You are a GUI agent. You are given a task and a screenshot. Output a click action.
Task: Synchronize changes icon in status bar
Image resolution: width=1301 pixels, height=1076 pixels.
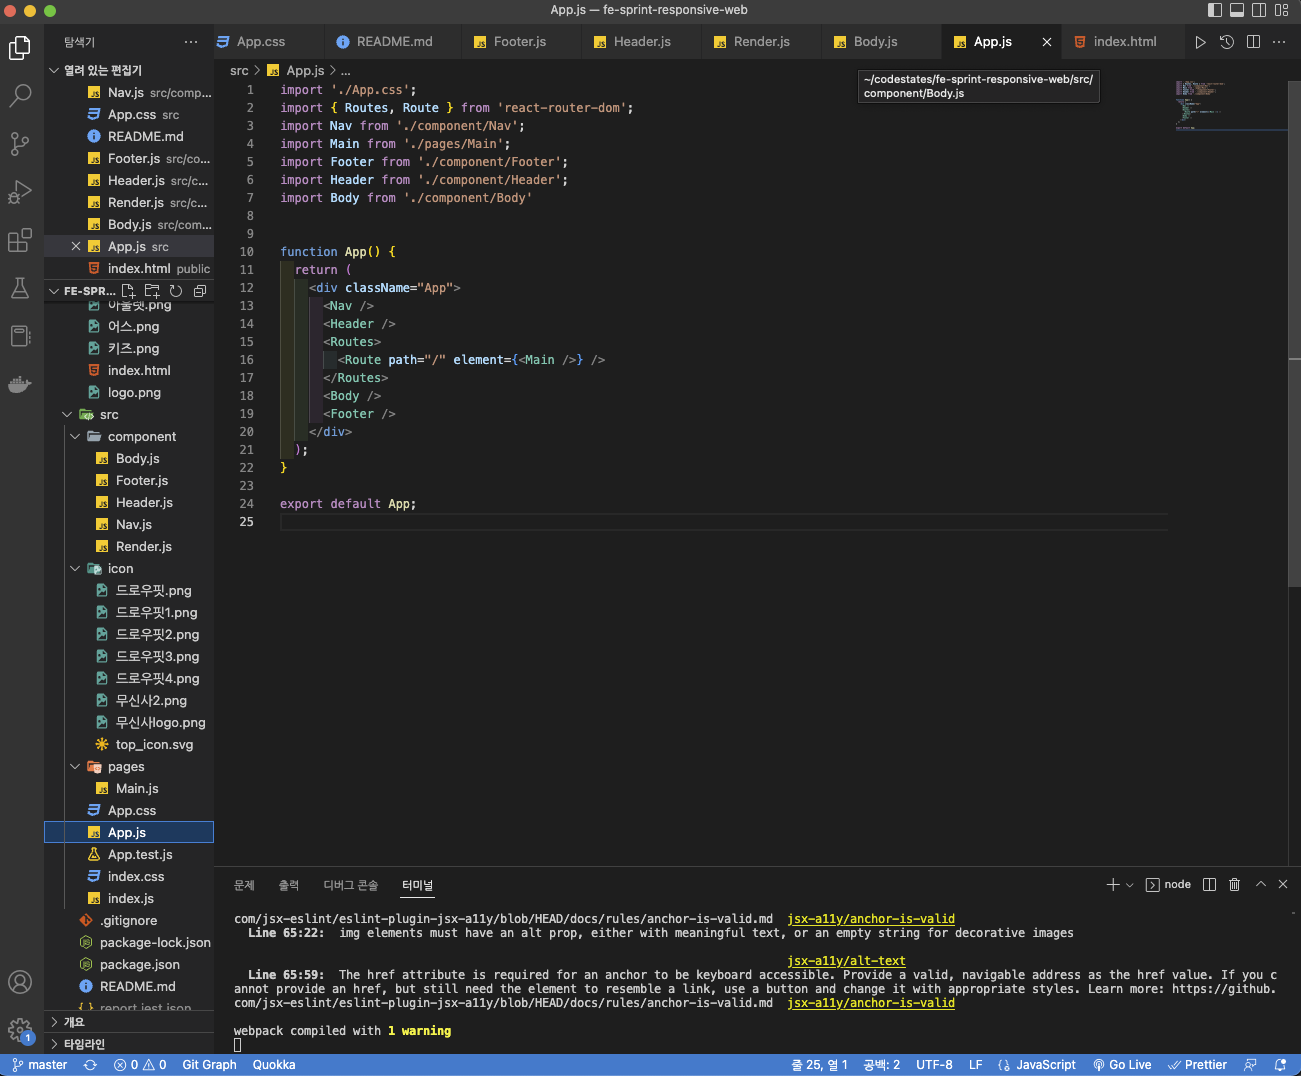90,1065
